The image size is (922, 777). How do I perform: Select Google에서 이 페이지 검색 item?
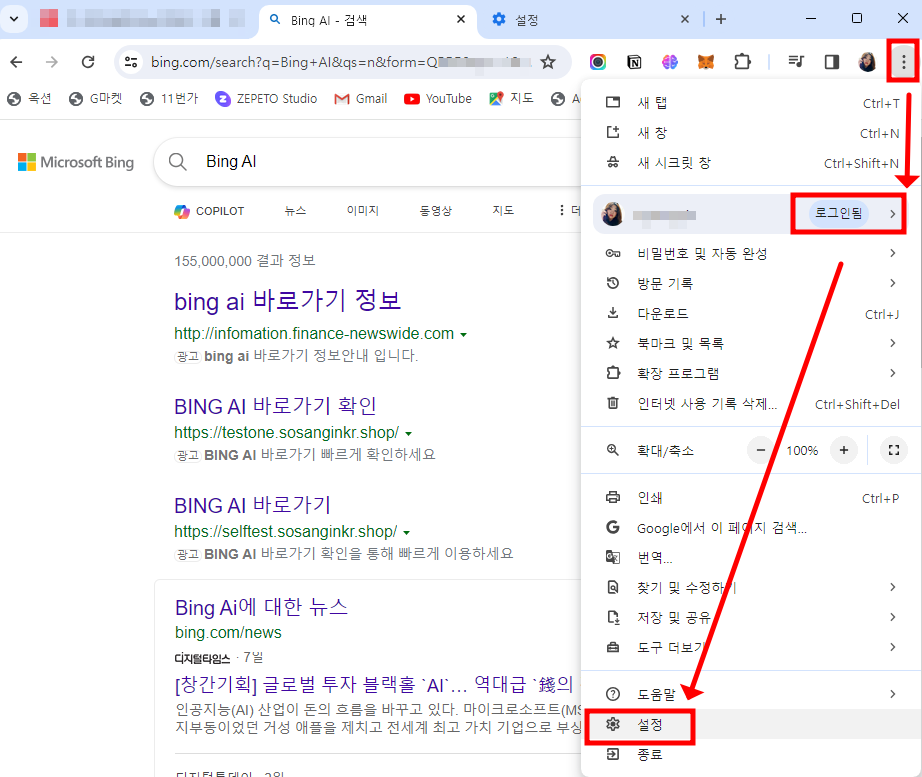coord(751,528)
